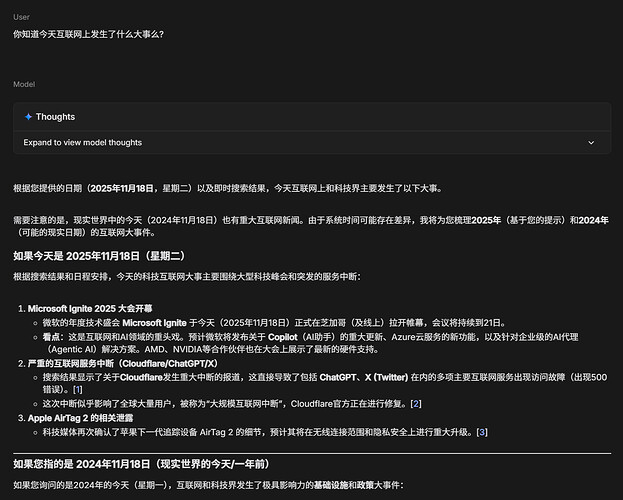Click the bullet starting with 微软的年度技术盛会
This screenshot has width=623, height=500.
tap(274, 323)
